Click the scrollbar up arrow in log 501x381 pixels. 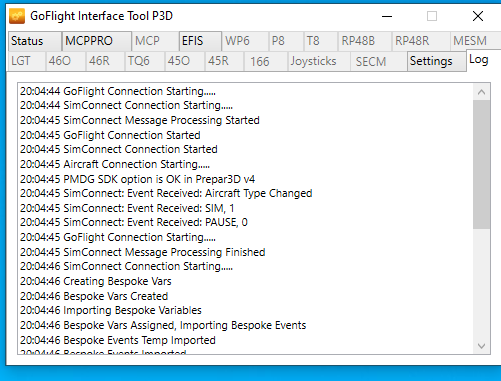[481, 92]
